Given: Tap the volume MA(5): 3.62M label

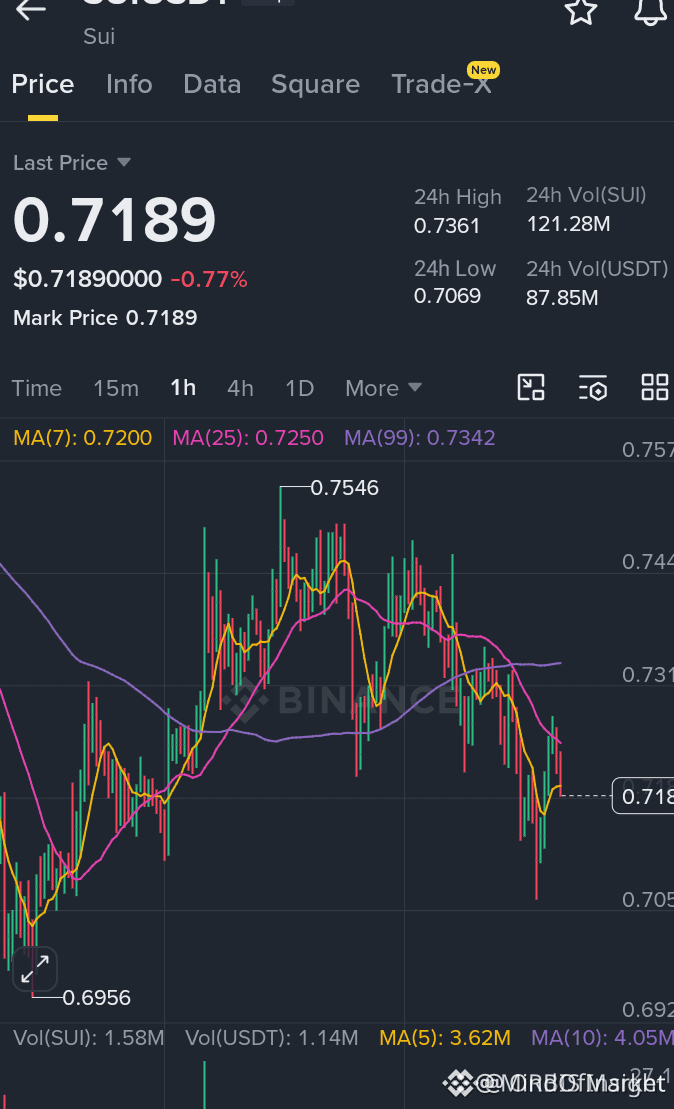Looking at the screenshot, I should tap(445, 1038).
